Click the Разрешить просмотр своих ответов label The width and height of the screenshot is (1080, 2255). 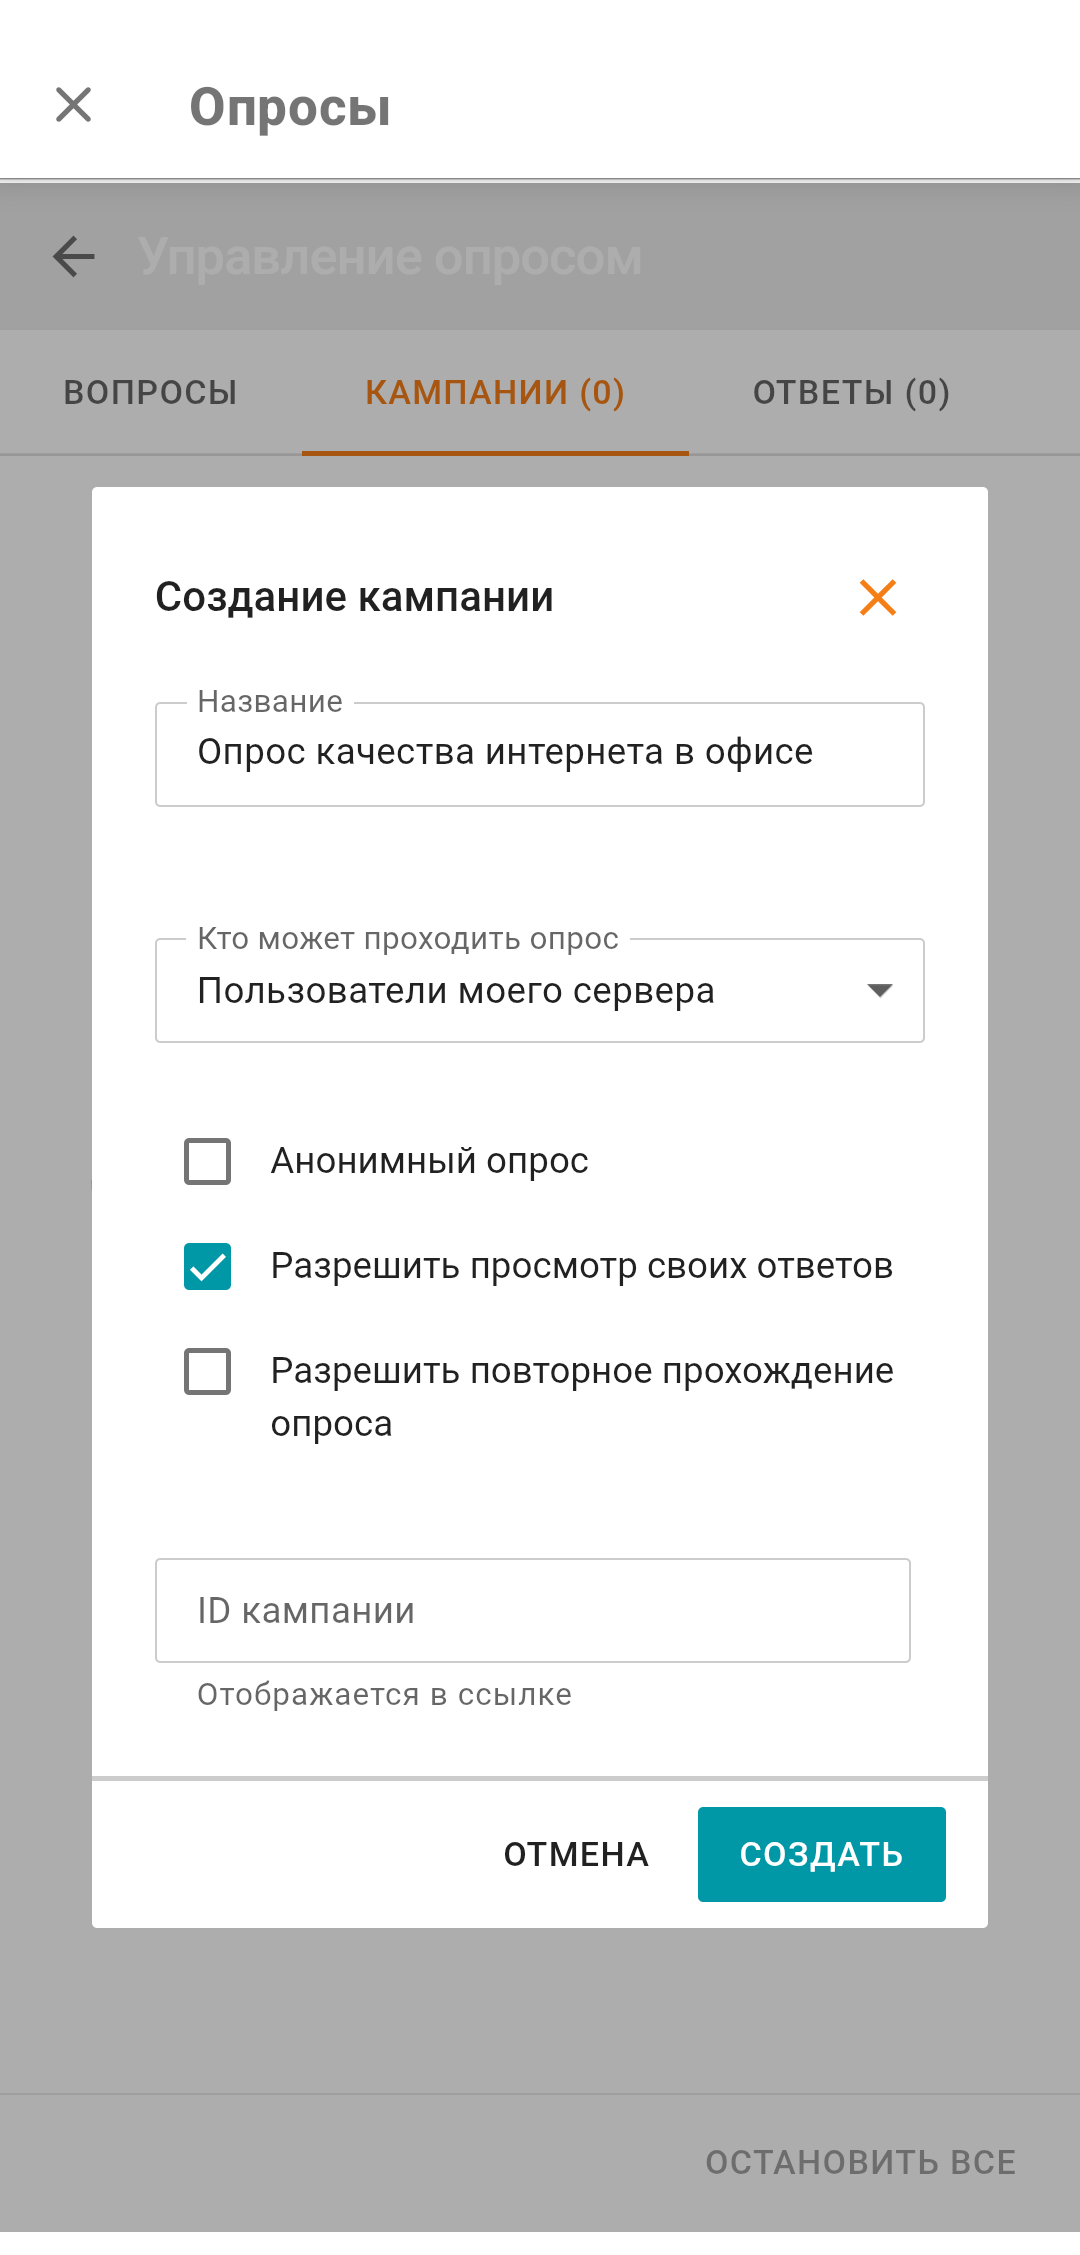(x=581, y=1266)
